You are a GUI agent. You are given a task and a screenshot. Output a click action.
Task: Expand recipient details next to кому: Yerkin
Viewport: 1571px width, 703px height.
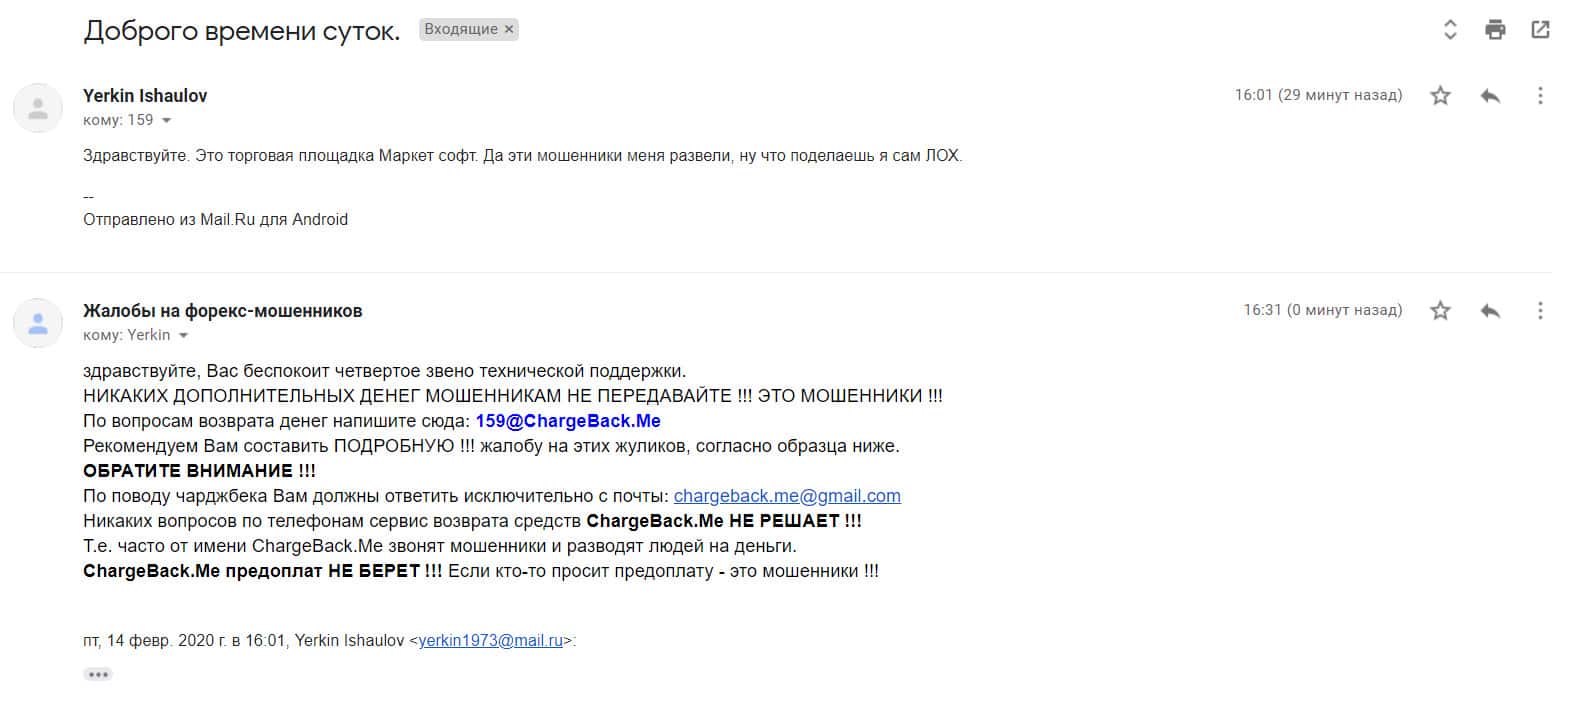point(183,336)
